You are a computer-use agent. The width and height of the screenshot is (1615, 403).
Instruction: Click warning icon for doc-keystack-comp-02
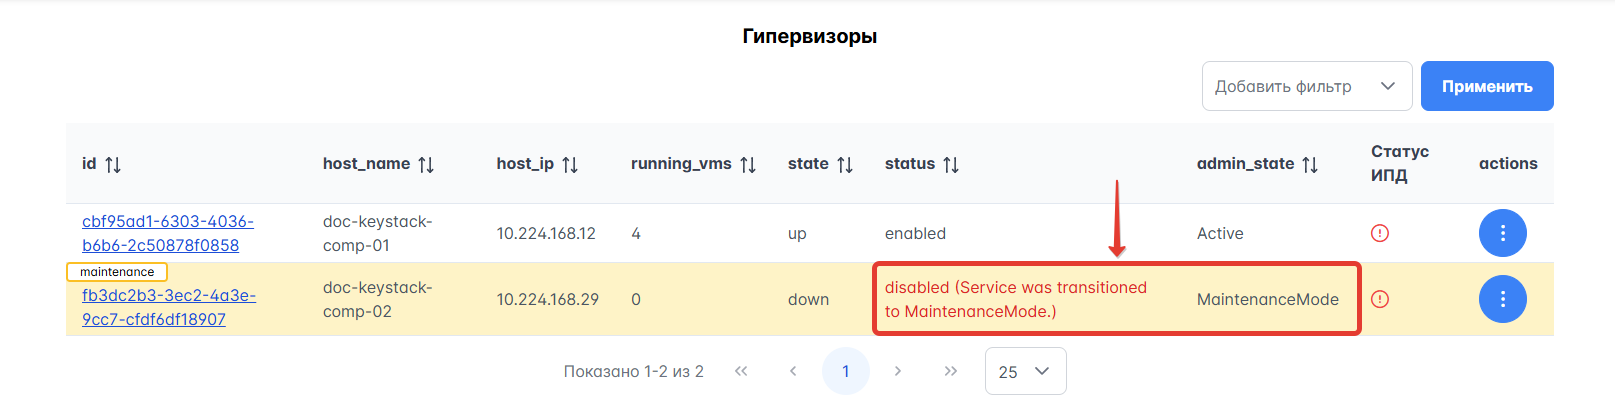point(1380,299)
